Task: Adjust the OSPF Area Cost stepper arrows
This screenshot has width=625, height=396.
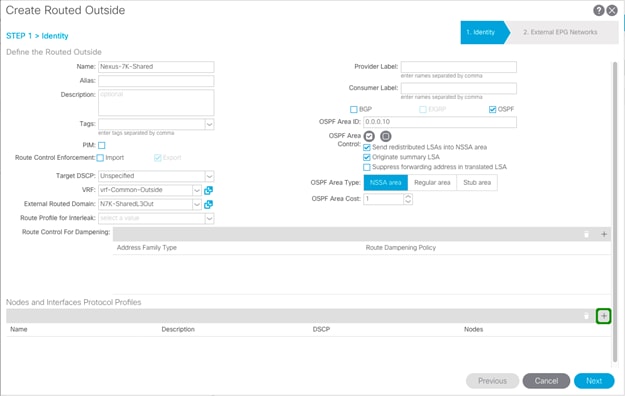Action: coord(408,199)
